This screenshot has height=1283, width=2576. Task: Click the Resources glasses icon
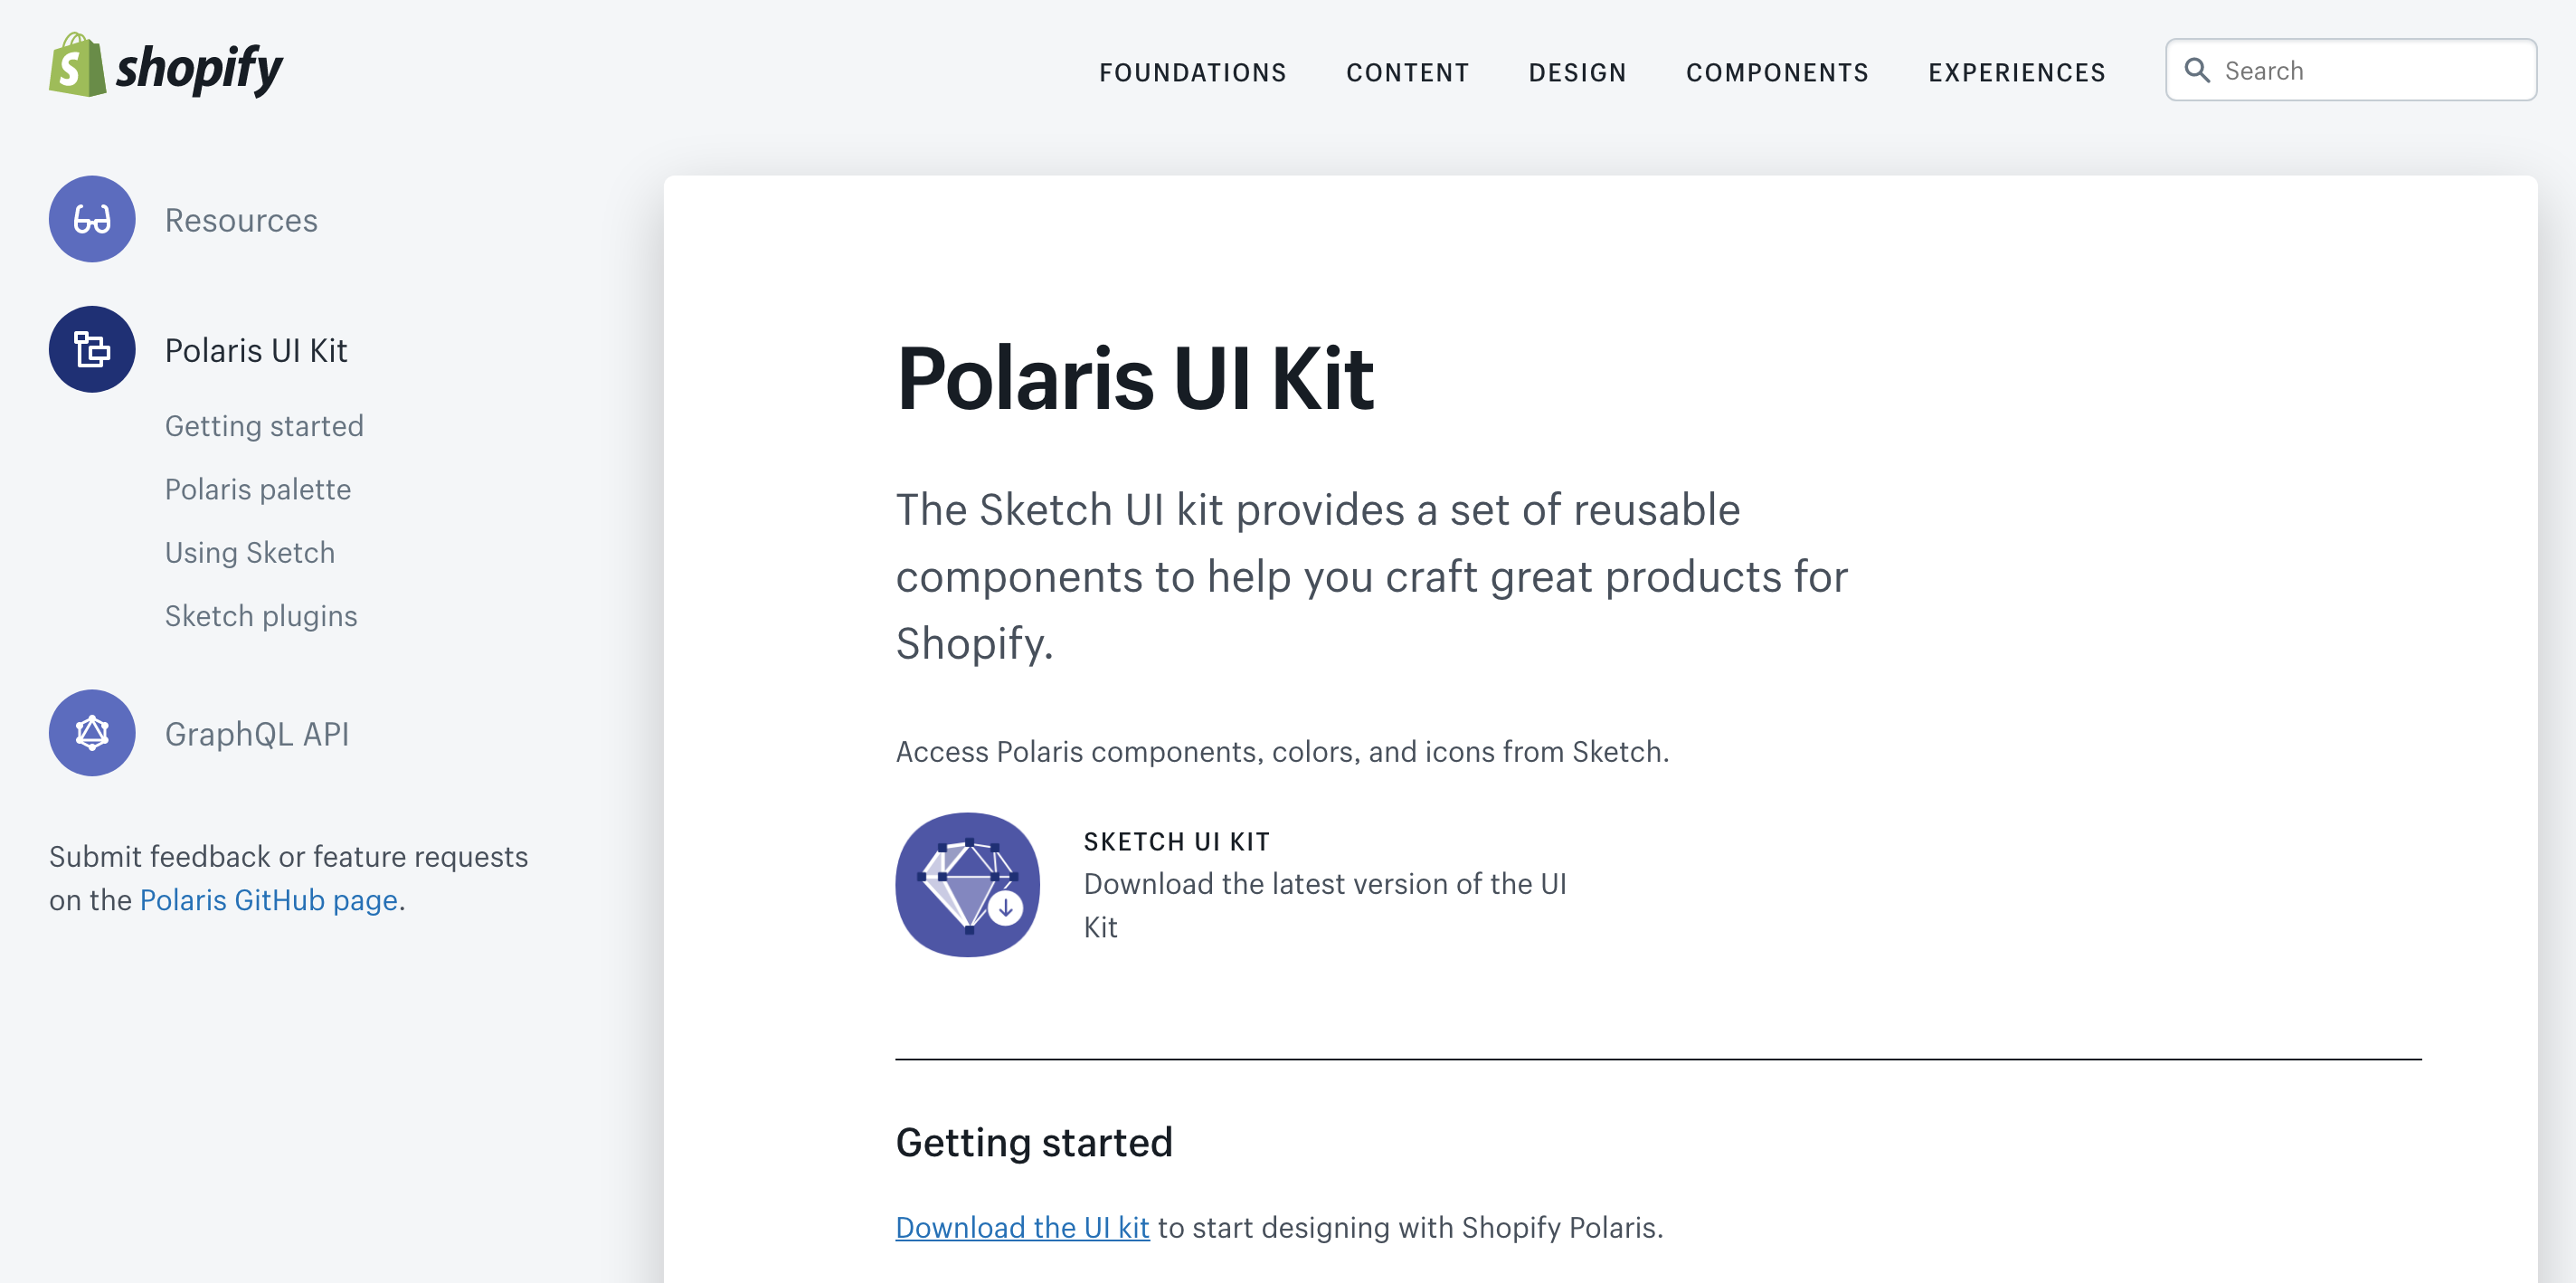[x=92, y=219]
